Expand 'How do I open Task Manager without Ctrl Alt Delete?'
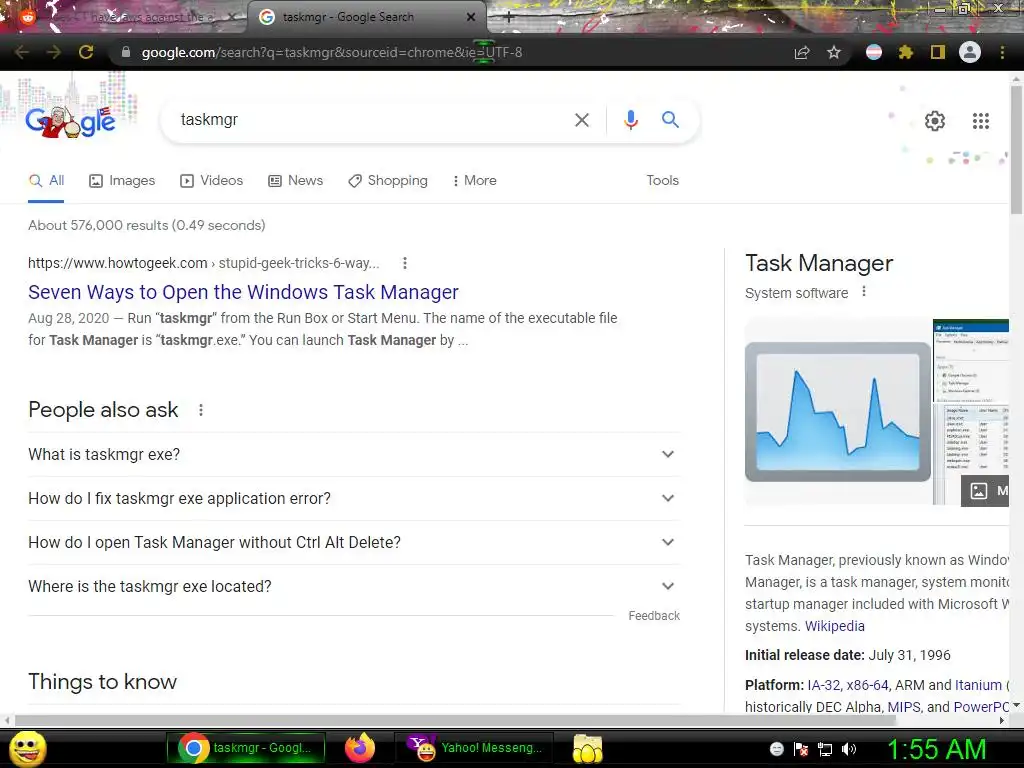Image resolution: width=1024 pixels, height=768 pixels. pos(353,543)
